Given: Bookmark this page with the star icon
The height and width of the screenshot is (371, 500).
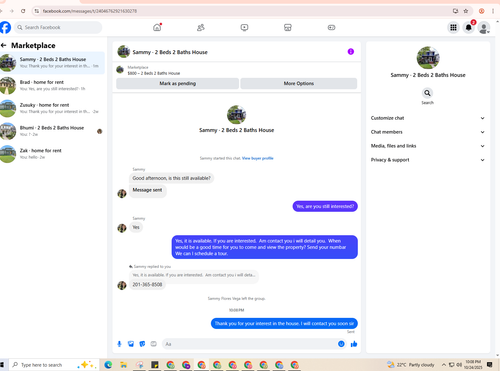Looking at the screenshot, I should pyautogui.click(x=466, y=11).
